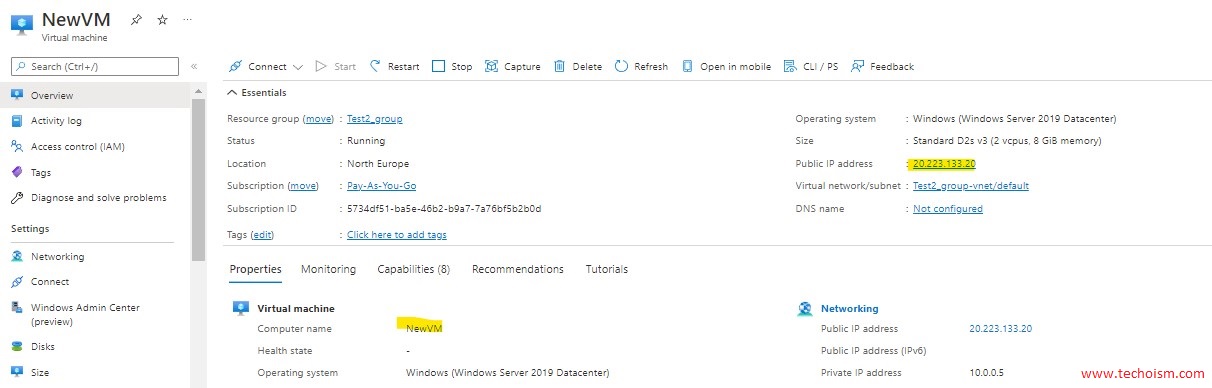Collapse the Essentials section
The image size is (1212, 388).
[257, 92]
